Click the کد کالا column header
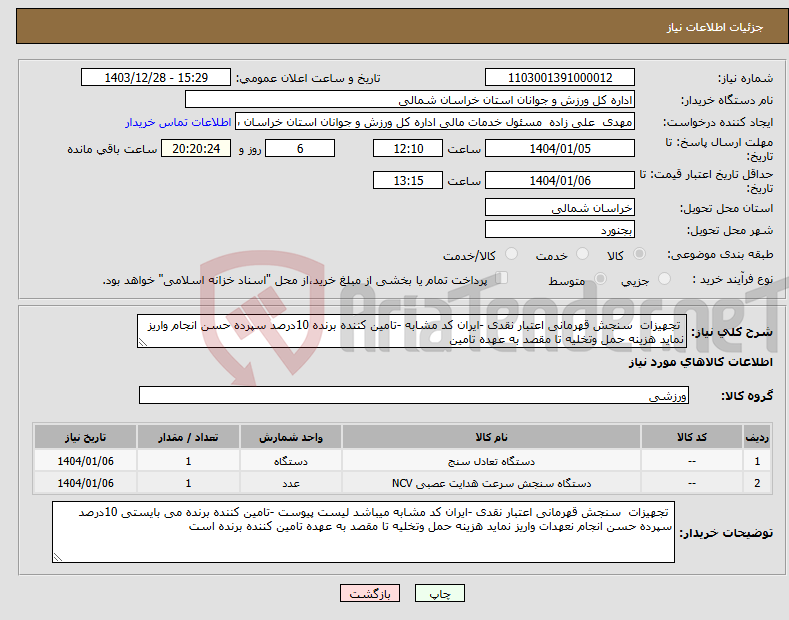This screenshot has height=620, width=789. pos(692,437)
